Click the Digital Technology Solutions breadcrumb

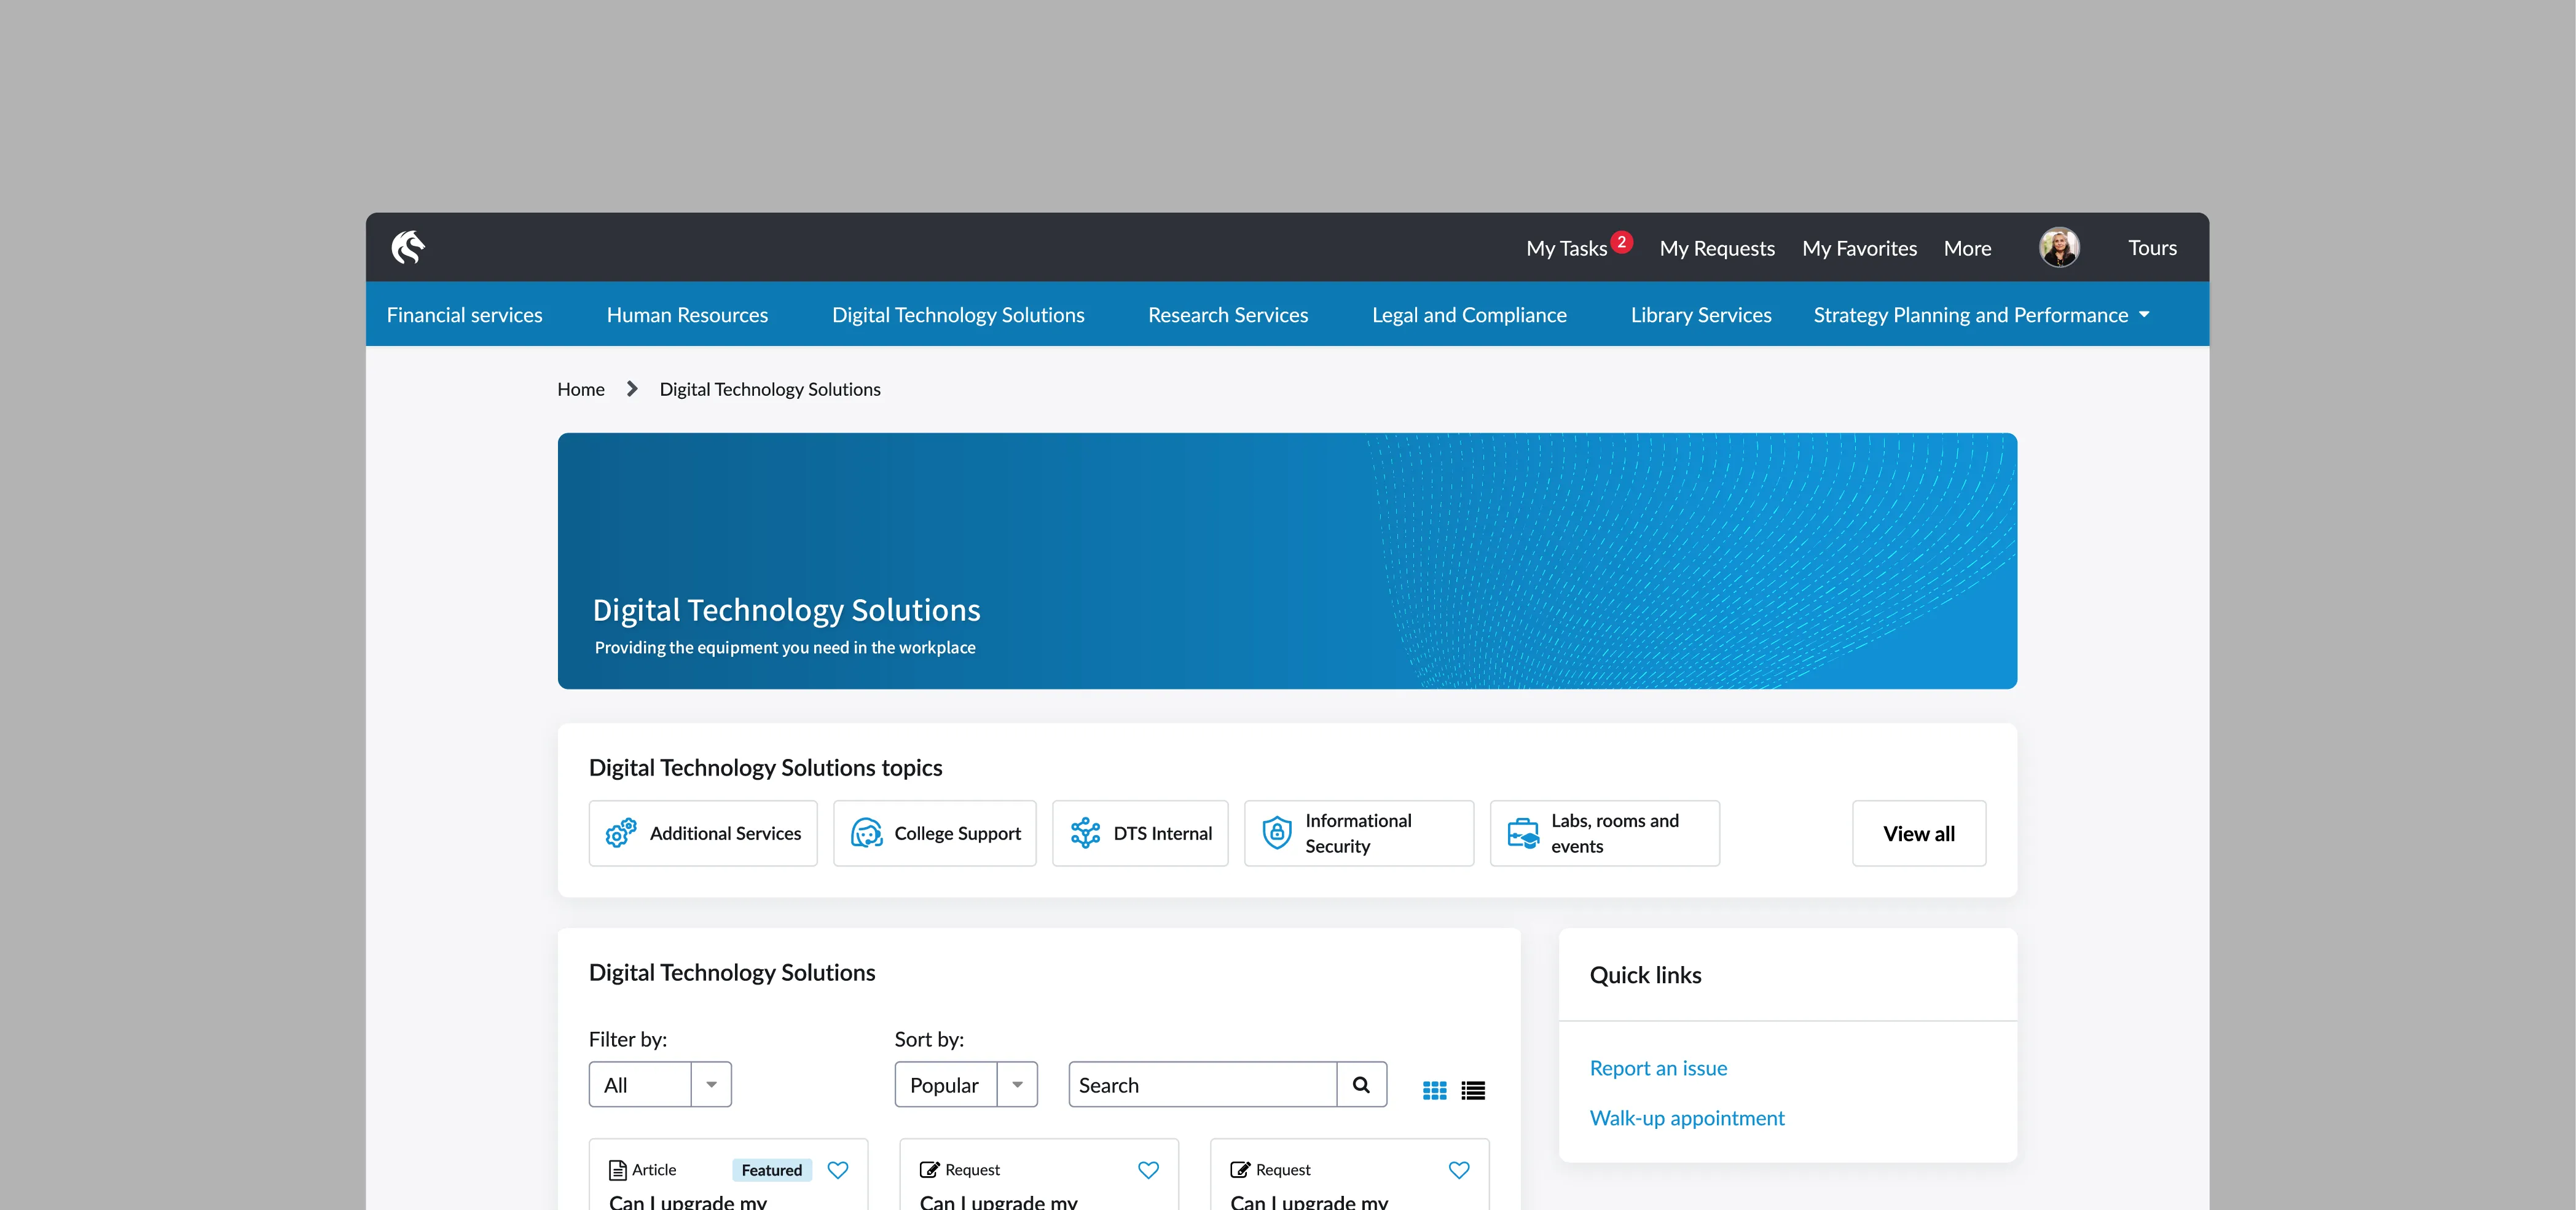coord(770,389)
